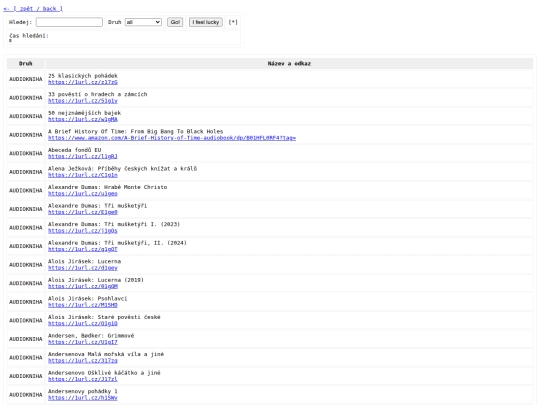
Task: Click AUDIOKNIHA cell in Abeceda fondů EU row
Action: pos(25,154)
